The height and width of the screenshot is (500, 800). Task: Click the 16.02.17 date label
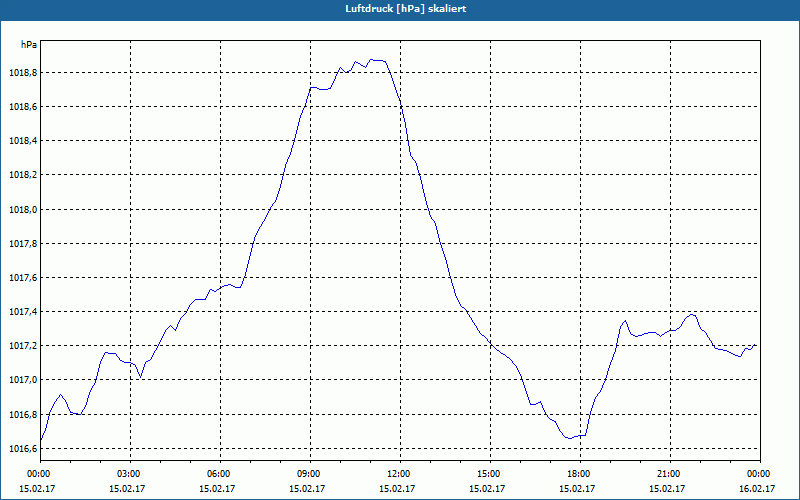tap(757, 488)
